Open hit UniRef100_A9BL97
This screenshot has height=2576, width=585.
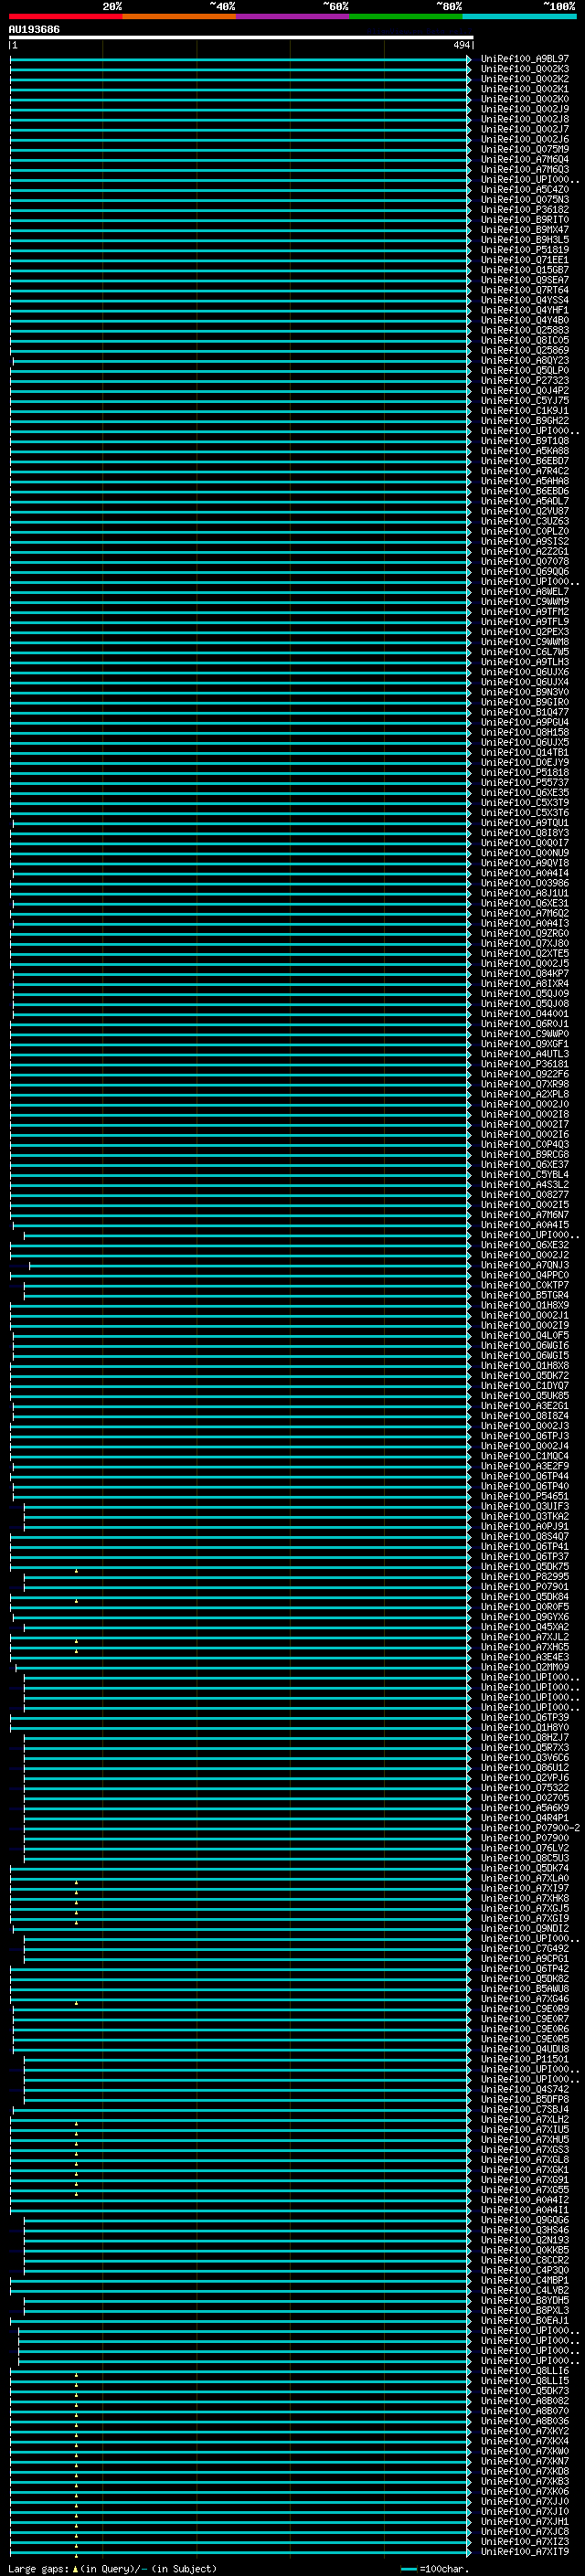(524, 59)
